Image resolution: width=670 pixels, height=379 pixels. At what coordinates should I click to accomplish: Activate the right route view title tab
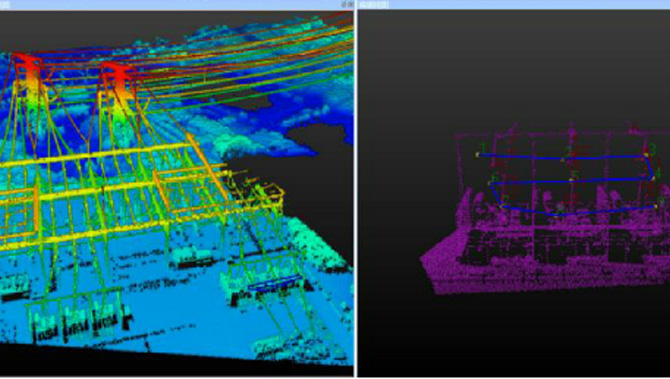pos(373,5)
